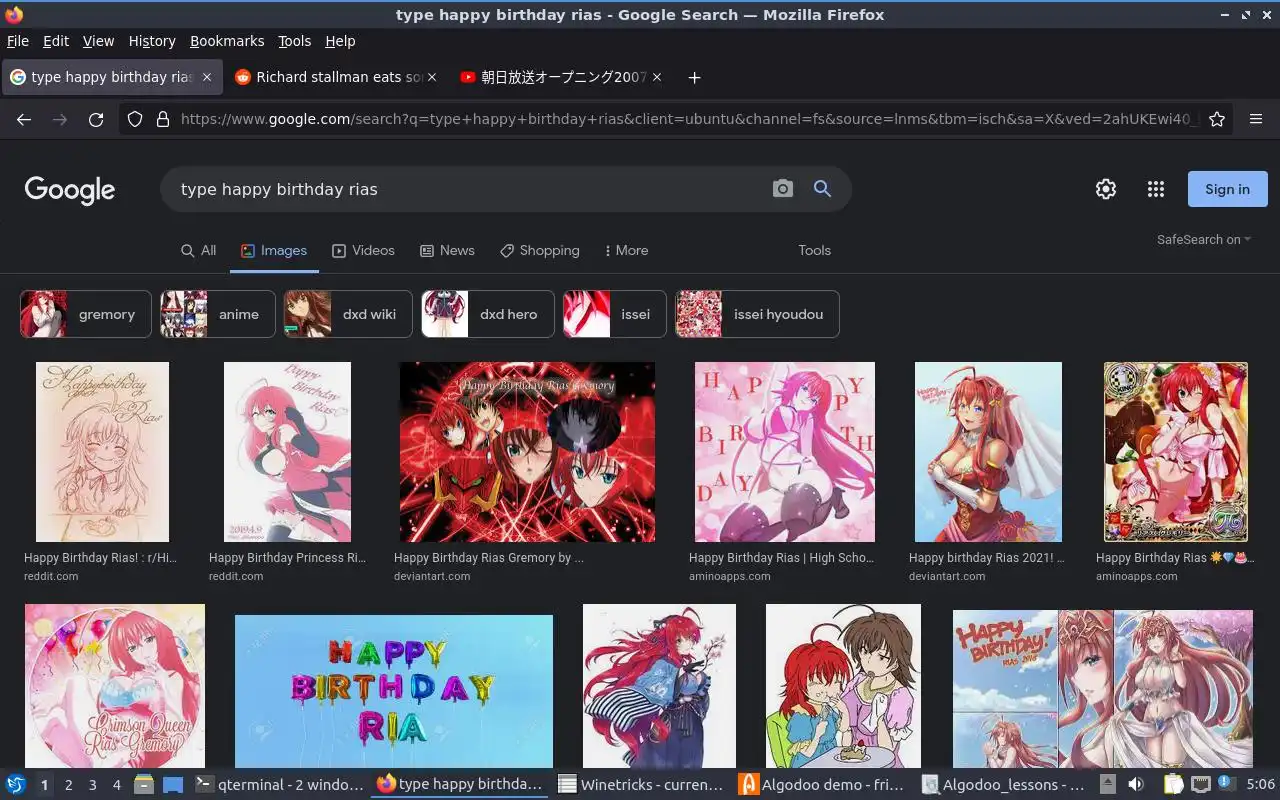Open the View menu

[98, 41]
